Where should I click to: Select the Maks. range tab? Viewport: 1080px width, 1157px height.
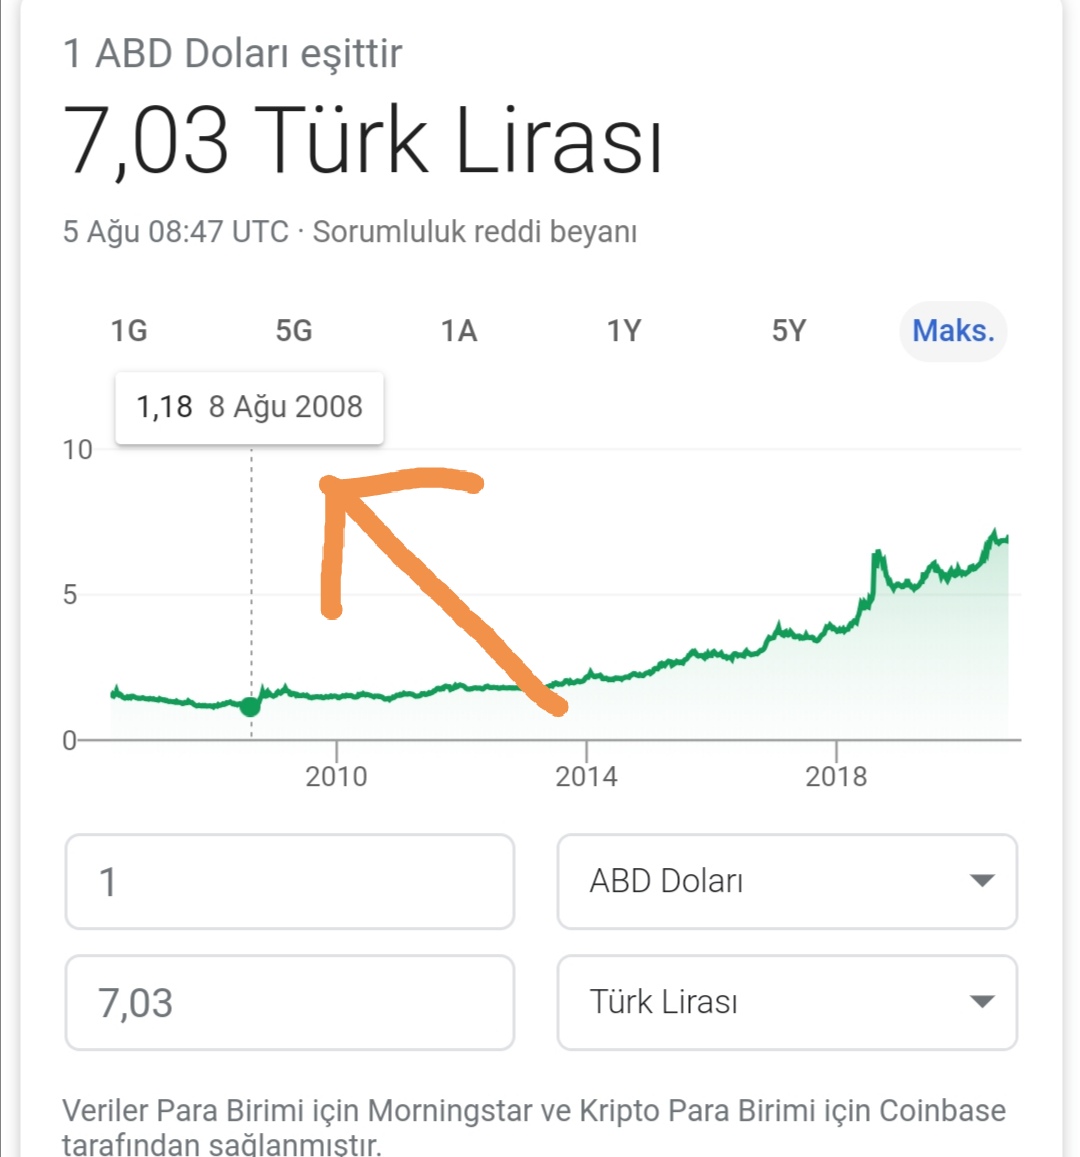953,331
